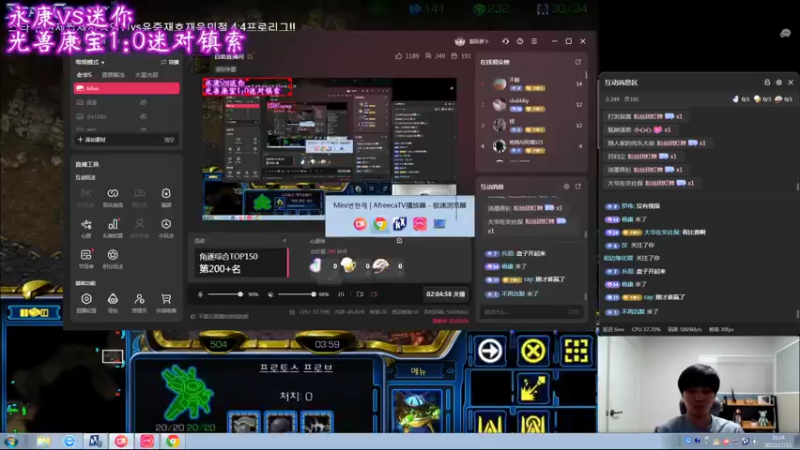Mute the microphone icon in audio bar
The width and height of the screenshot is (800, 450).
coord(200,294)
